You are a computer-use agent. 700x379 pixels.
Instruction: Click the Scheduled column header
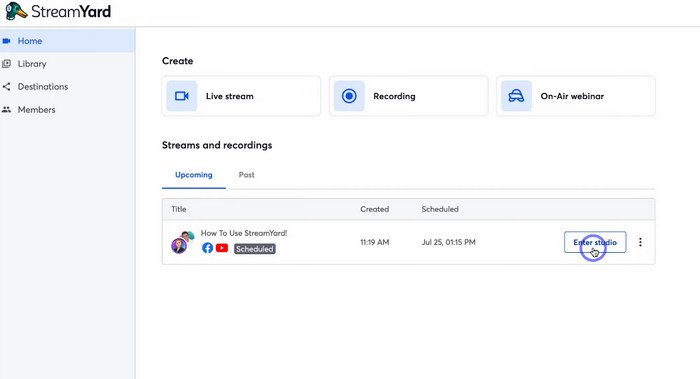tap(440, 209)
